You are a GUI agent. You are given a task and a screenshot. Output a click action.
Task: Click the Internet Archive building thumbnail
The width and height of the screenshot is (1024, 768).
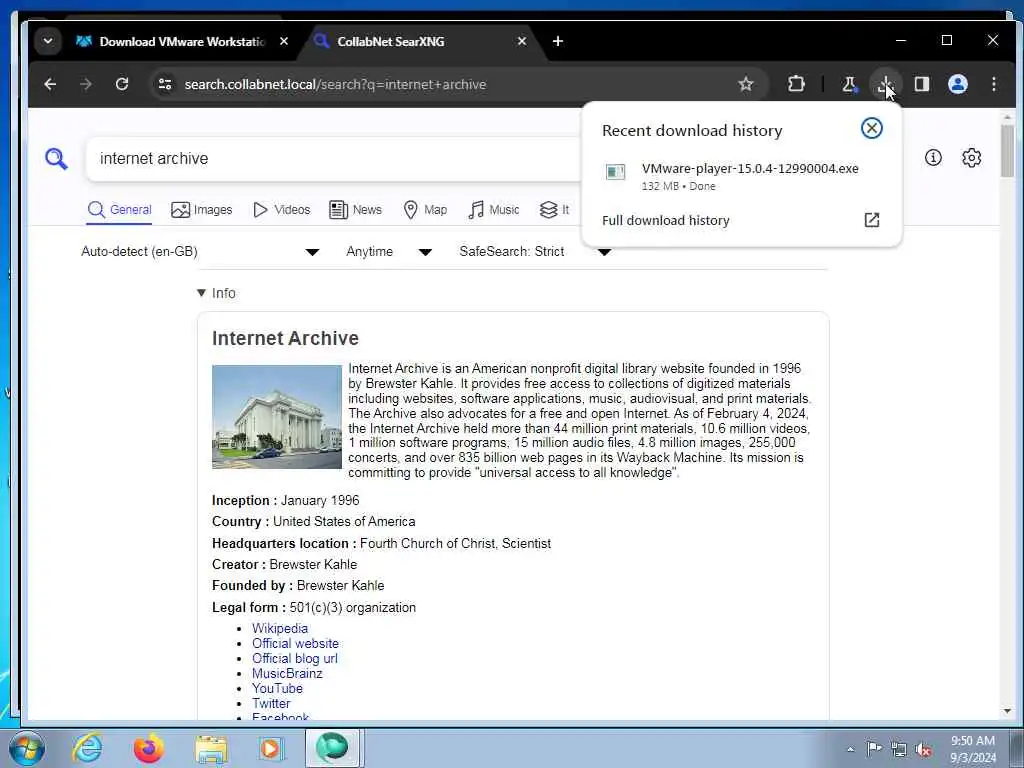[x=277, y=417]
